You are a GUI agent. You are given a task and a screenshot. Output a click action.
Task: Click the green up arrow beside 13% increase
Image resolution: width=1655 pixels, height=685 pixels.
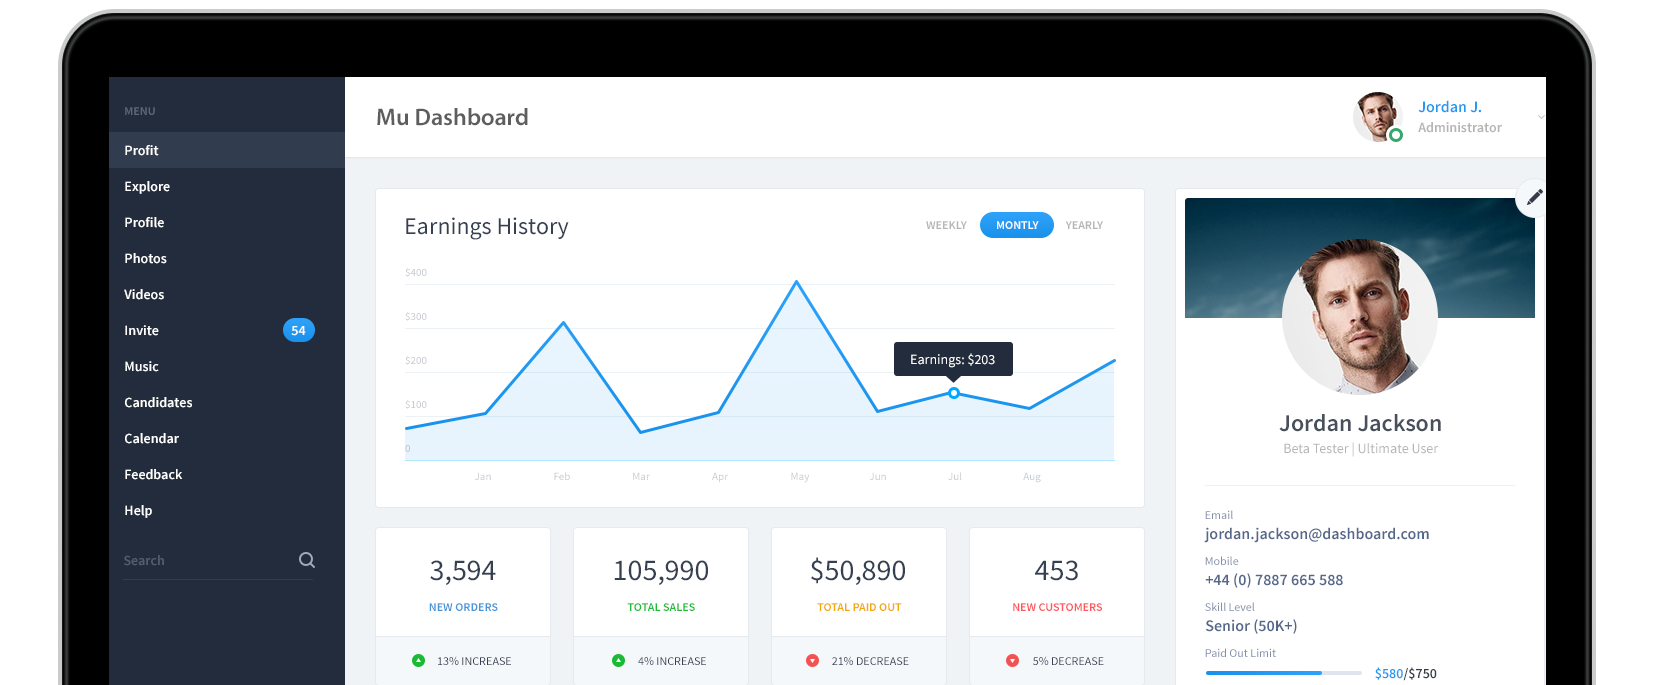418,661
